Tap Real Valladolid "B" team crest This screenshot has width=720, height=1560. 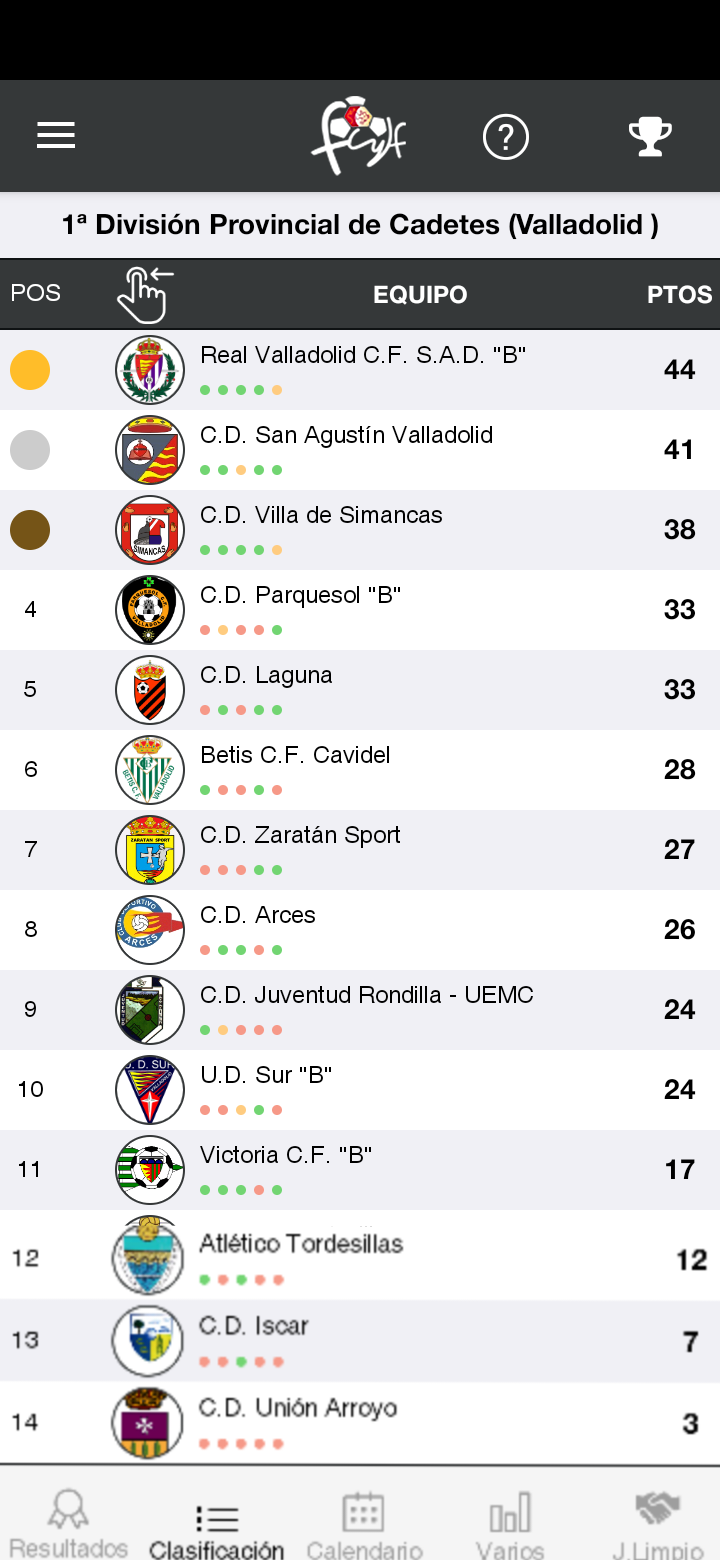150,370
